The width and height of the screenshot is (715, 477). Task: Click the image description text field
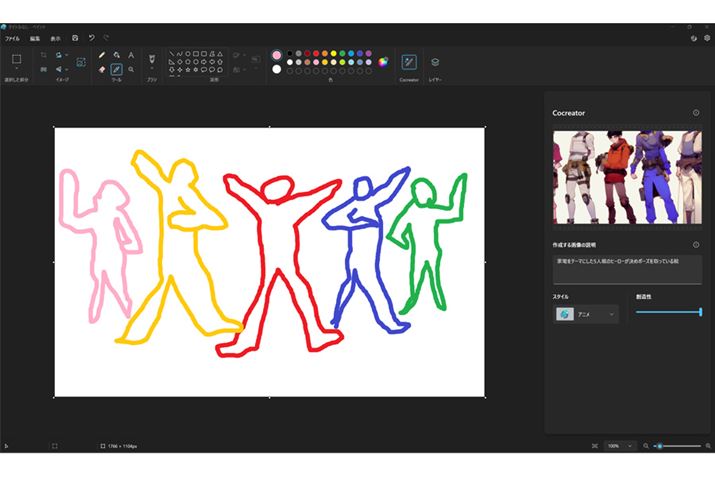point(627,268)
